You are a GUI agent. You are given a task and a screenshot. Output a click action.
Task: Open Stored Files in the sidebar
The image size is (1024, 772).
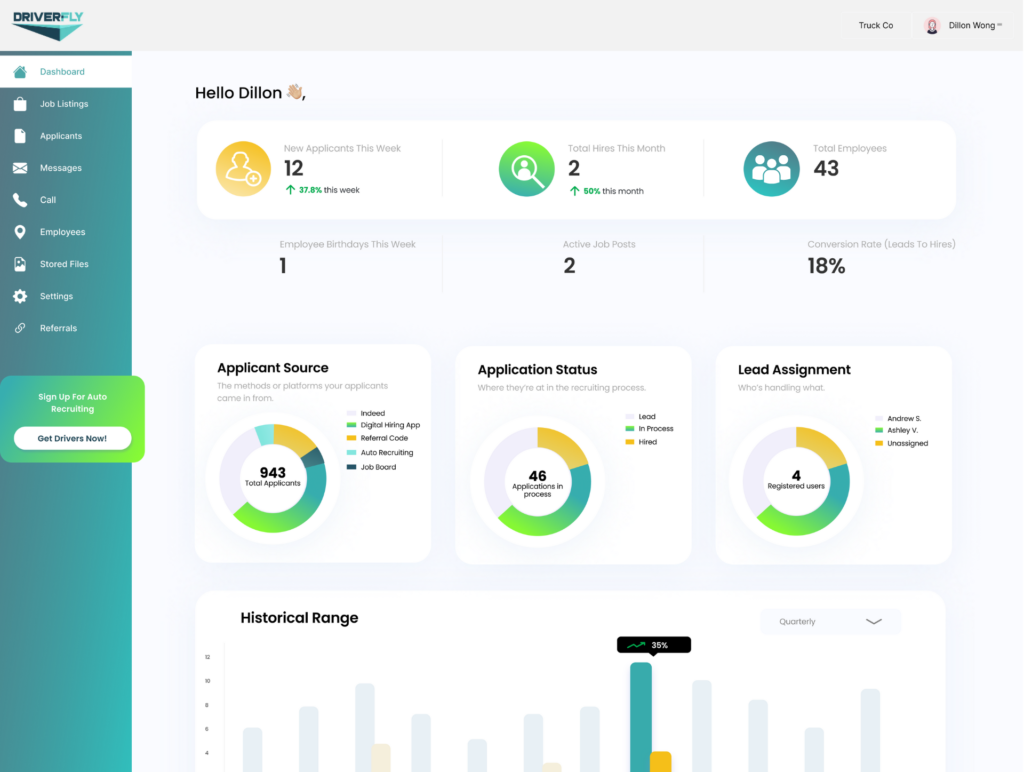coord(65,264)
